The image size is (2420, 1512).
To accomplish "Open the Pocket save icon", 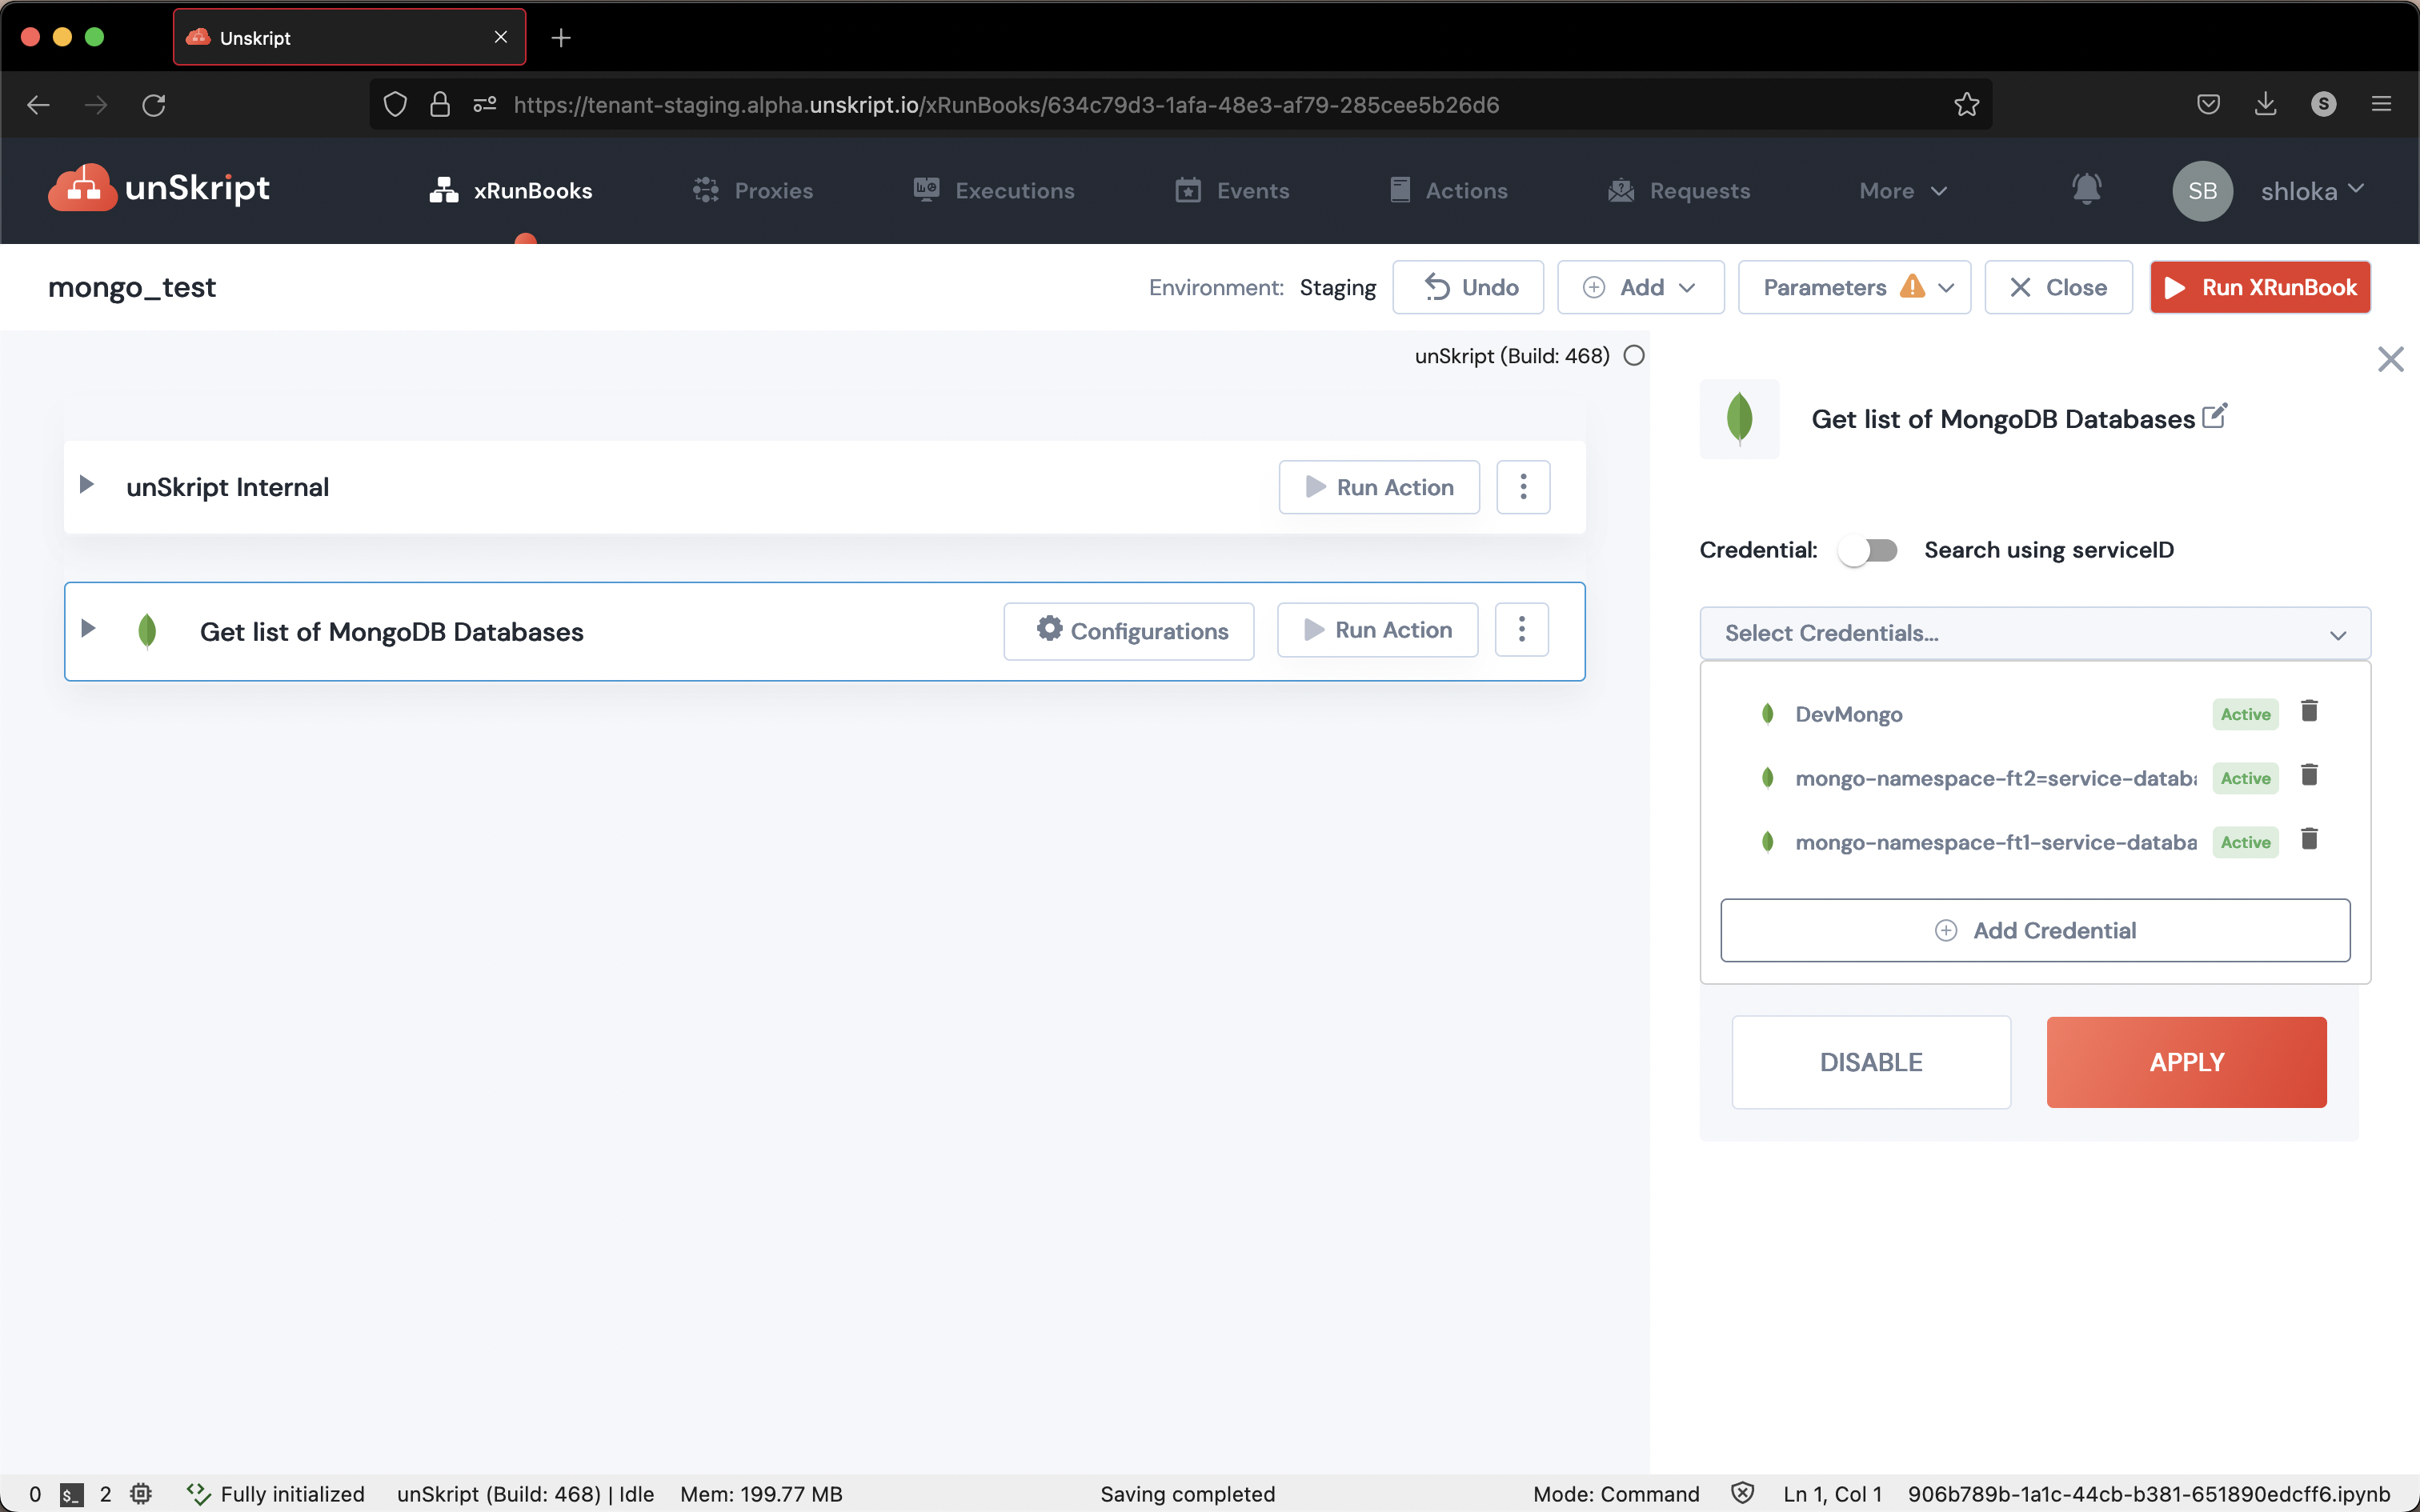I will click(x=2208, y=104).
